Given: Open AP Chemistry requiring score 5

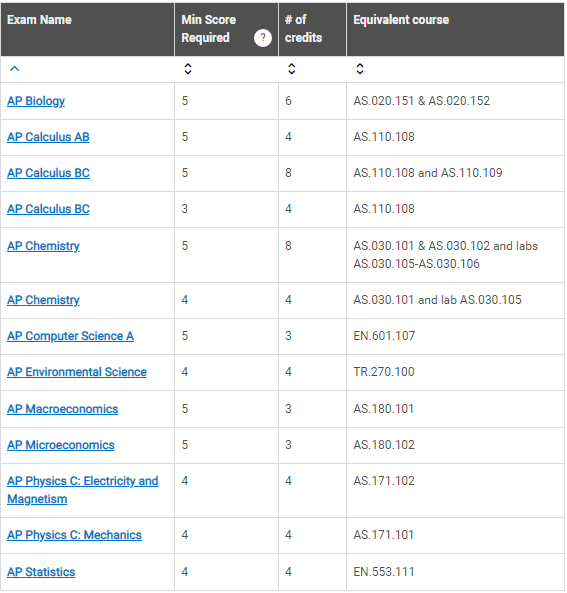Looking at the screenshot, I should coord(43,246).
